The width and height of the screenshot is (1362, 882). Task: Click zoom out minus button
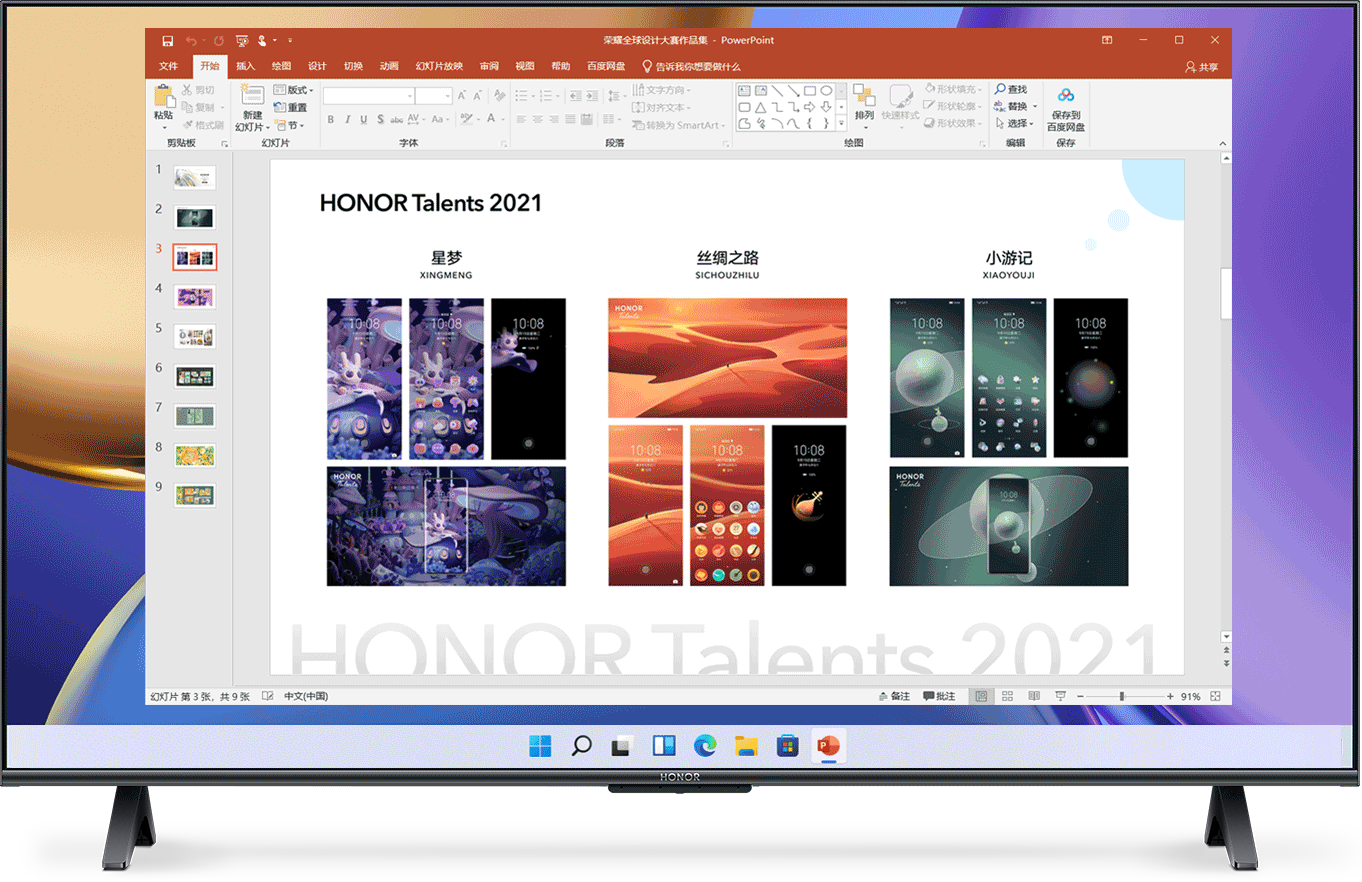pyautogui.click(x=1081, y=696)
